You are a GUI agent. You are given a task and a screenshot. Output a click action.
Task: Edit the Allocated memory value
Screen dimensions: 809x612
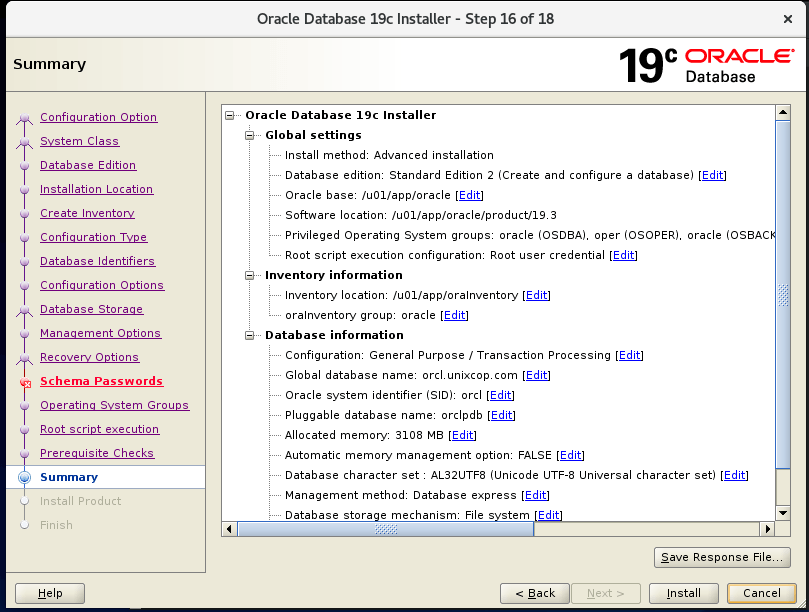coord(462,436)
